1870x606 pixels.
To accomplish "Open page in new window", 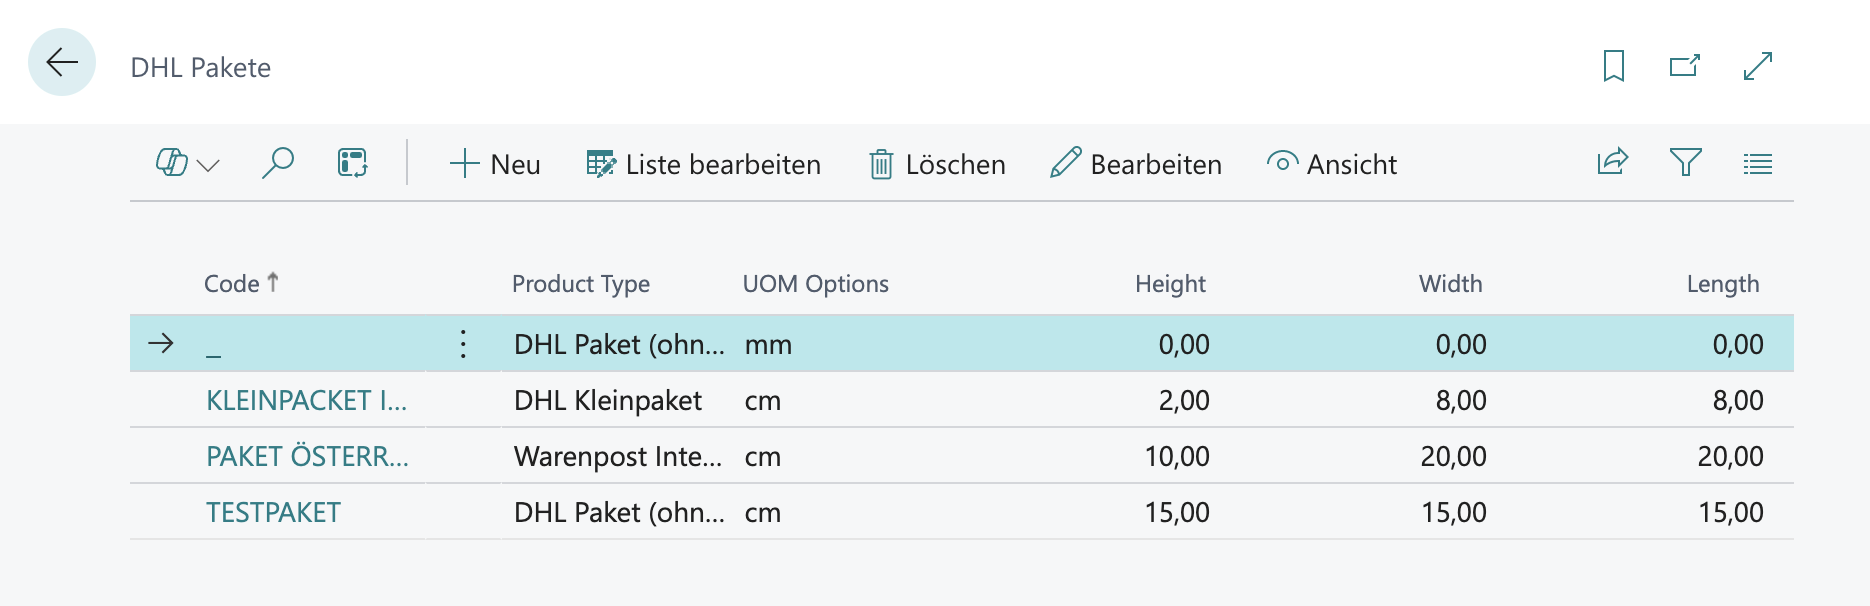I will pyautogui.click(x=1685, y=66).
